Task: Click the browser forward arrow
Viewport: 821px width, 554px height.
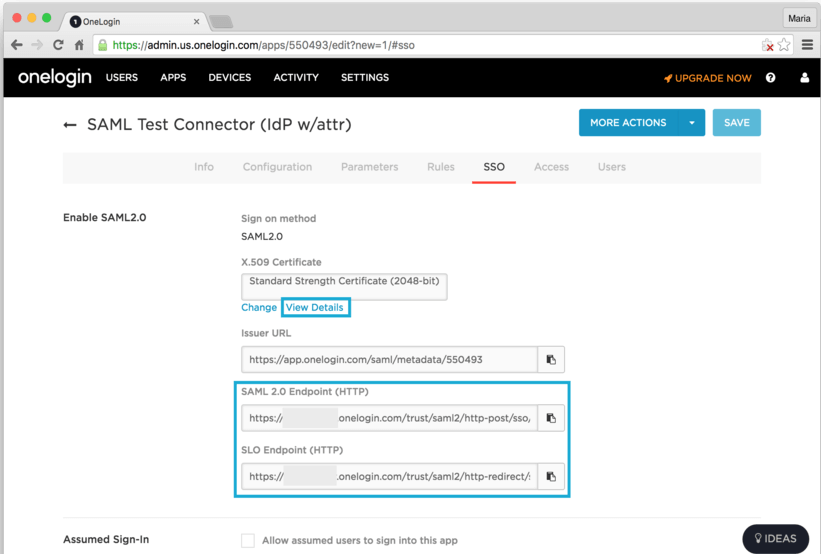Action: tap(37, 45)
